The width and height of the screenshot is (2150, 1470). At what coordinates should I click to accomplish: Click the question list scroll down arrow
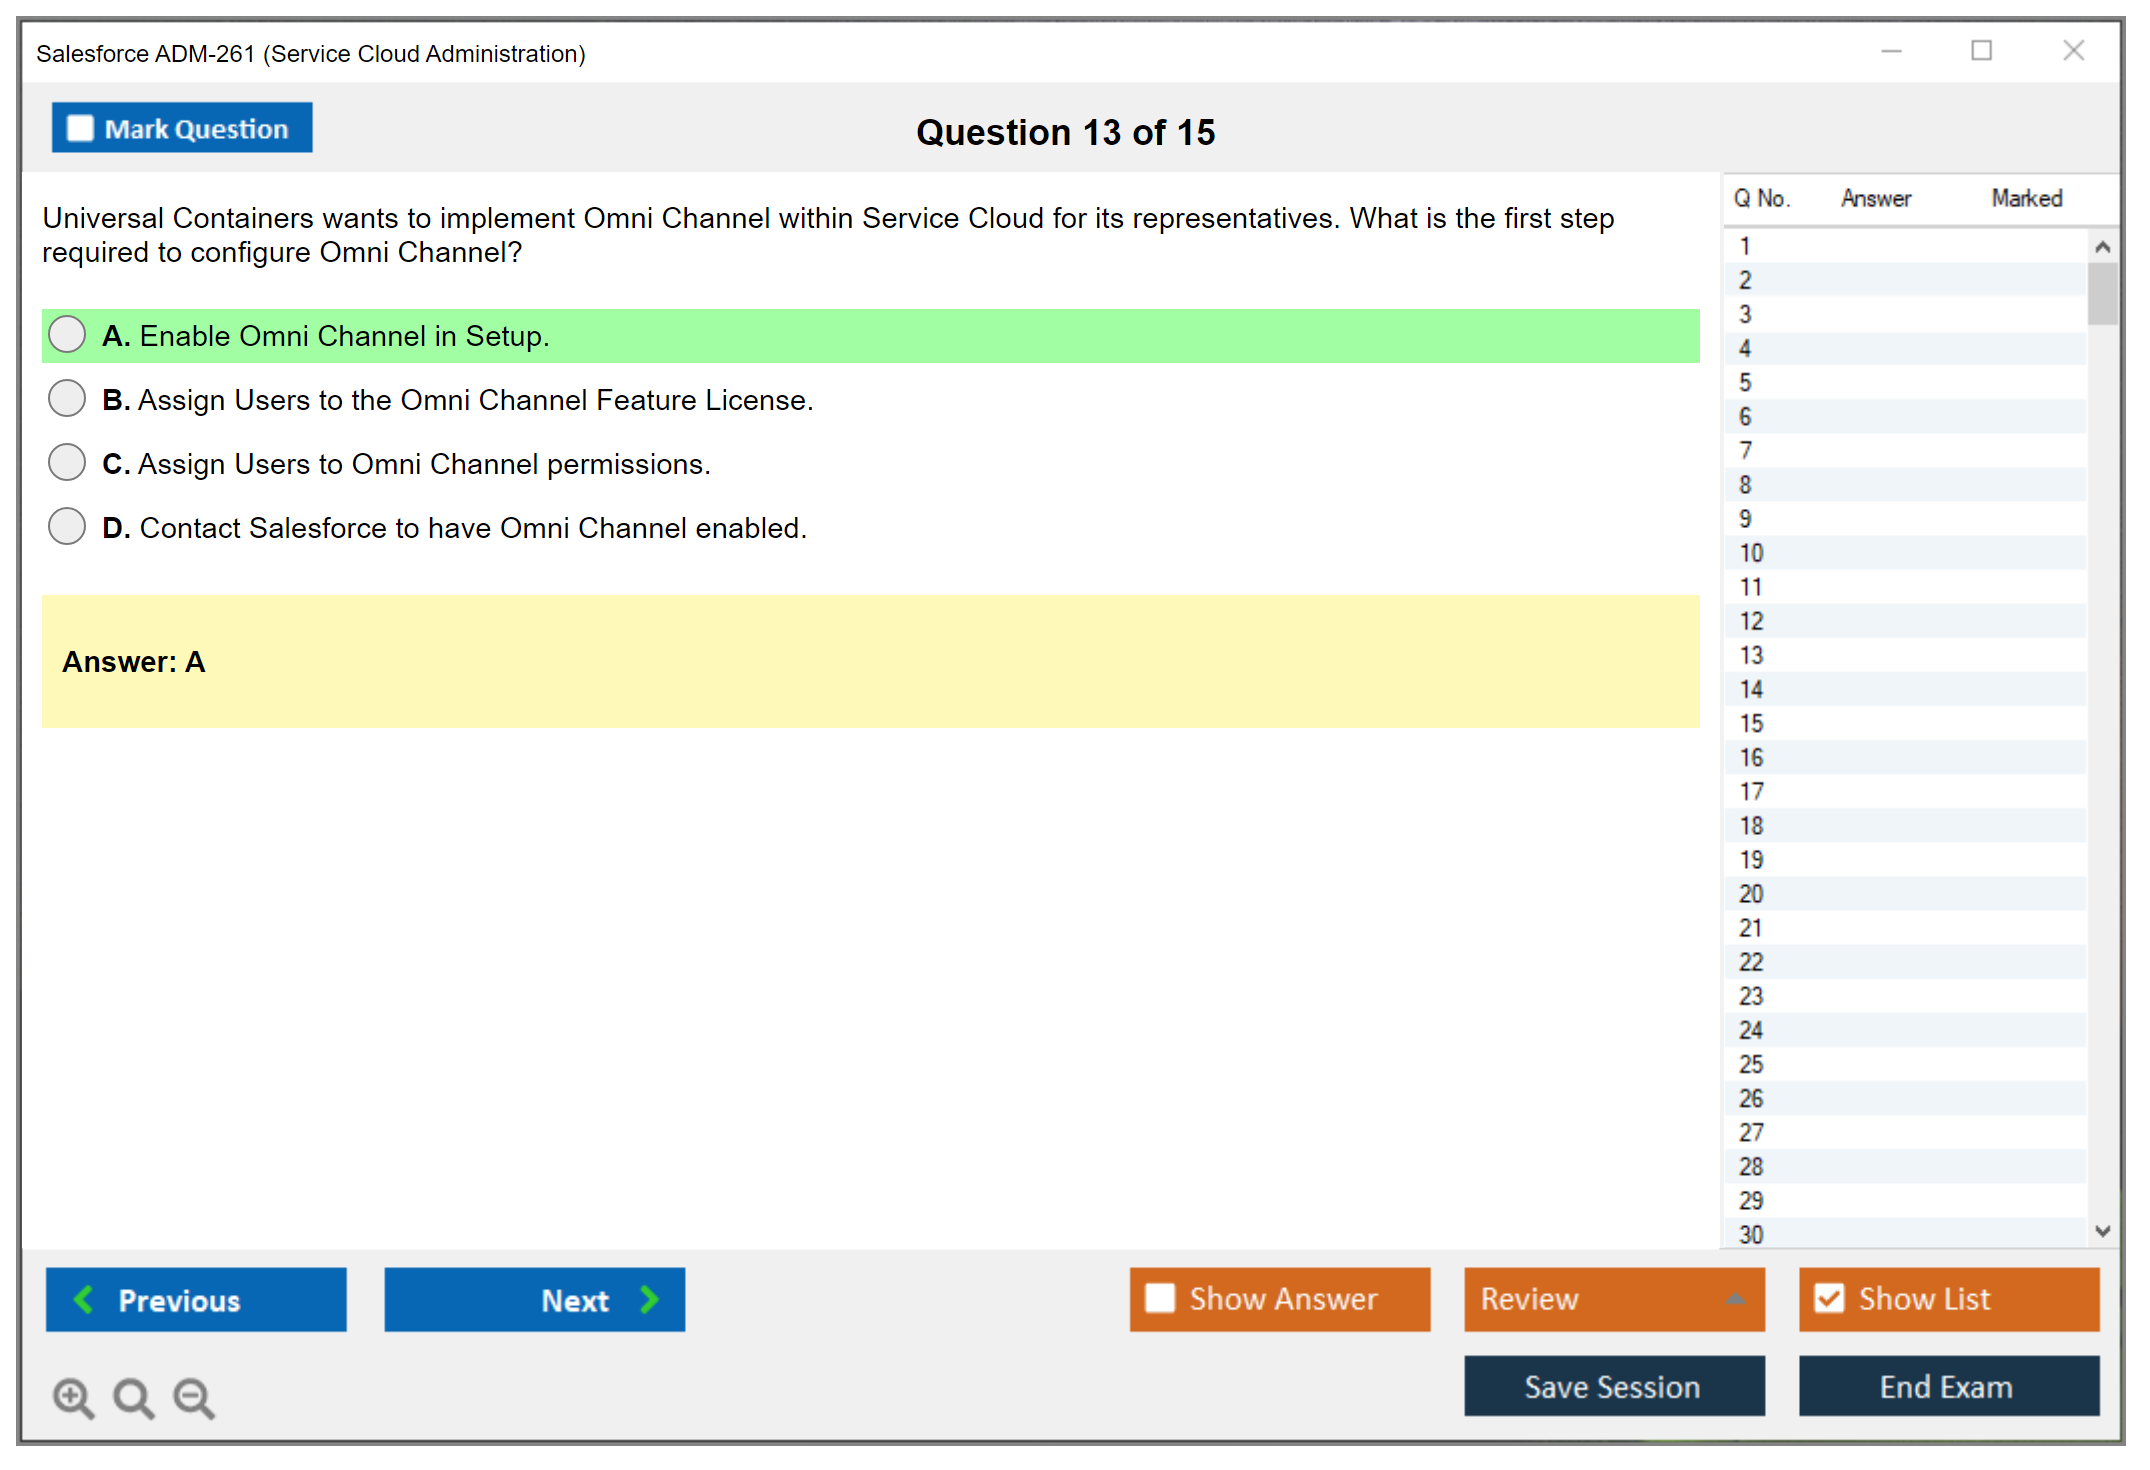[2102, 1231]
